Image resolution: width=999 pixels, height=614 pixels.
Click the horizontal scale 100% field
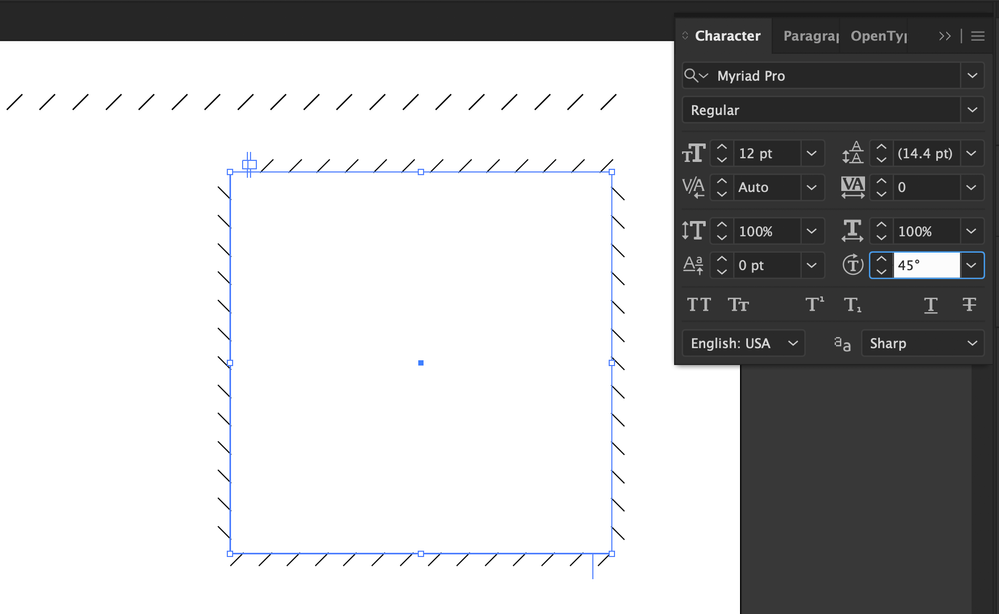click(926, 231)
